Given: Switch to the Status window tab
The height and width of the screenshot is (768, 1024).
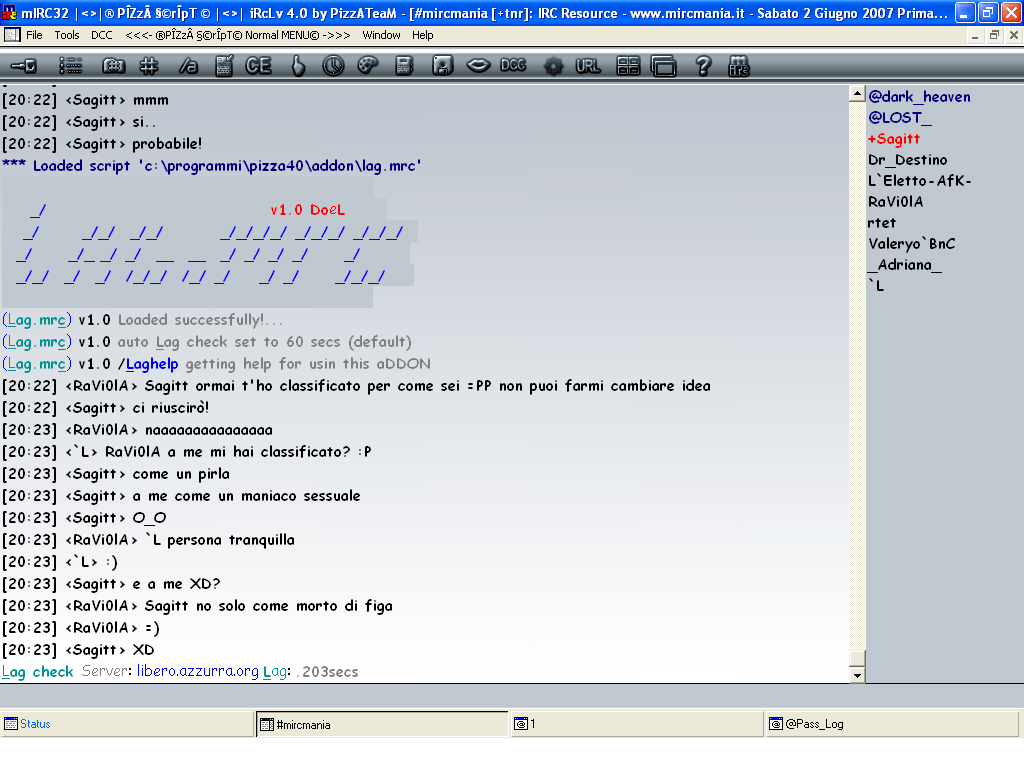Looking at the screenshot, I should tap(35, 724).
